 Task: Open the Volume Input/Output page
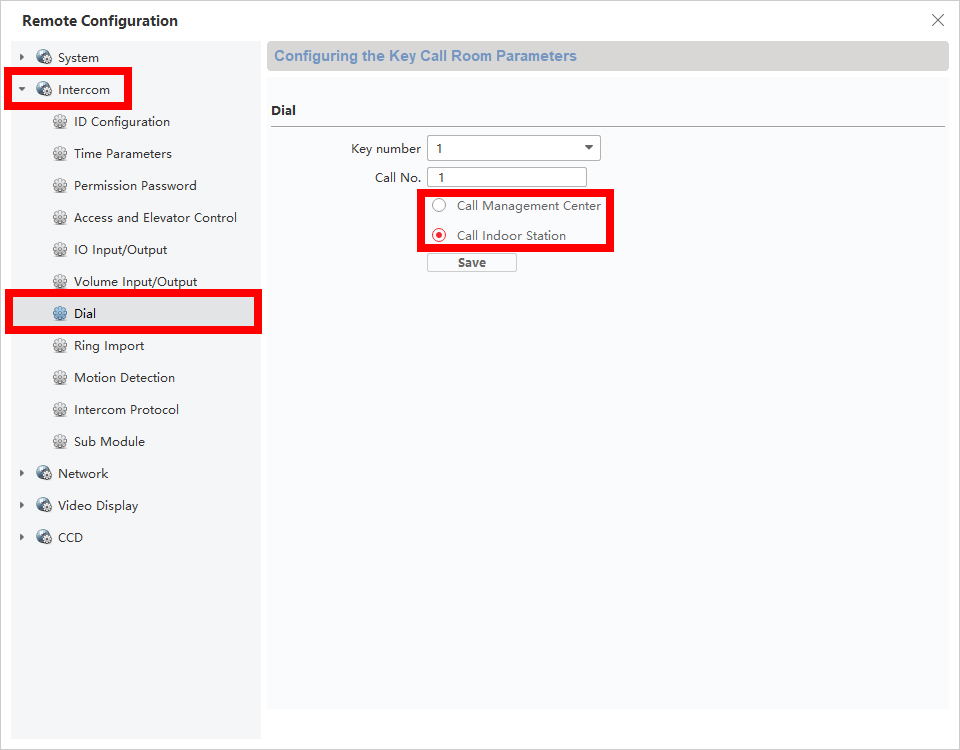[135, 282]
